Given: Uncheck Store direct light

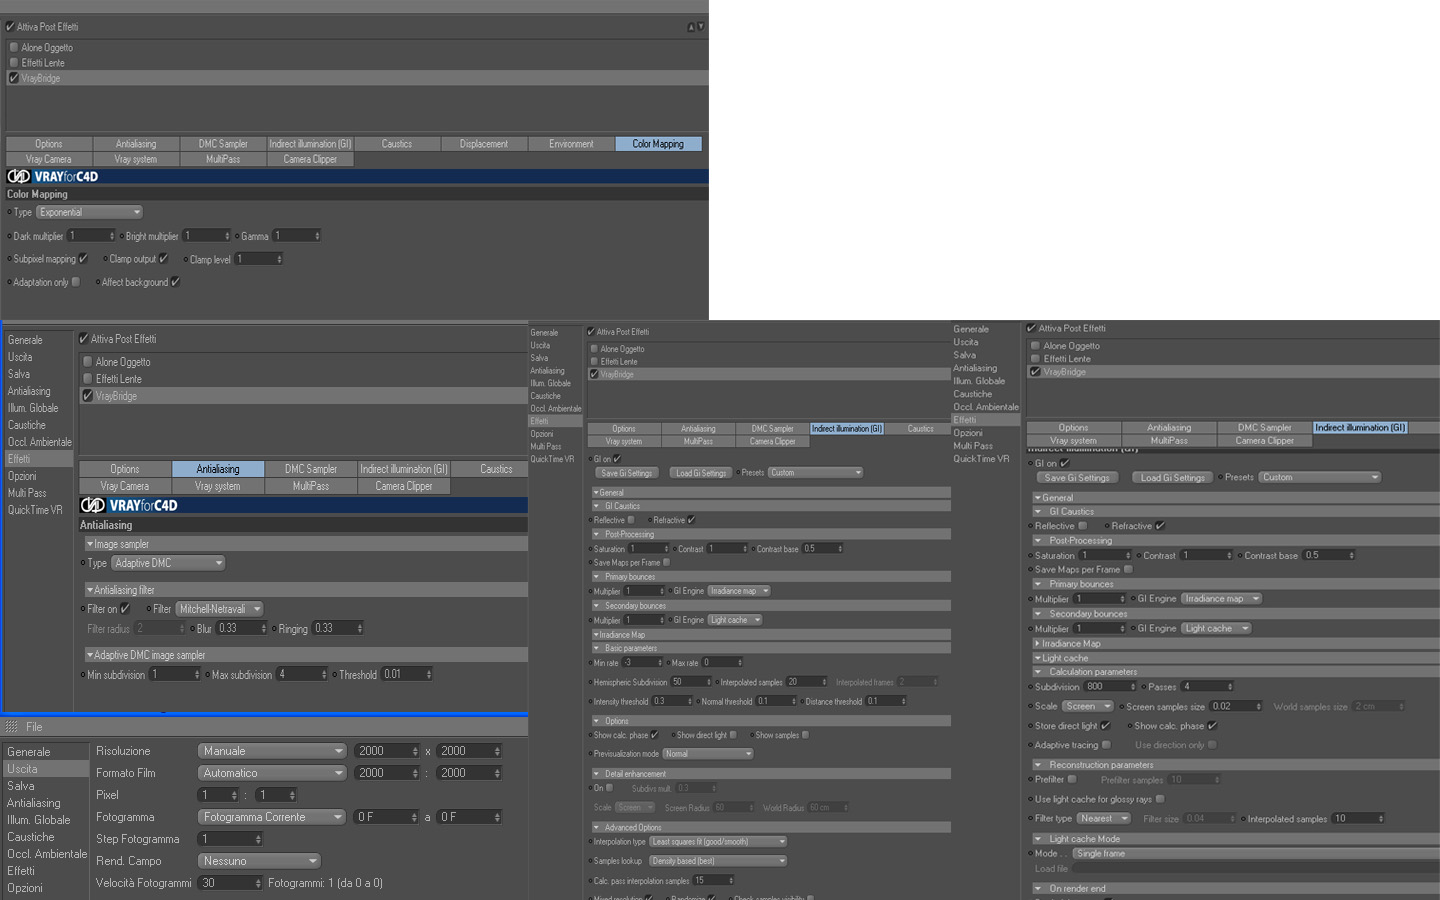Looking at the screenshot, I should pyautogui.click(x=1105, y=726).
